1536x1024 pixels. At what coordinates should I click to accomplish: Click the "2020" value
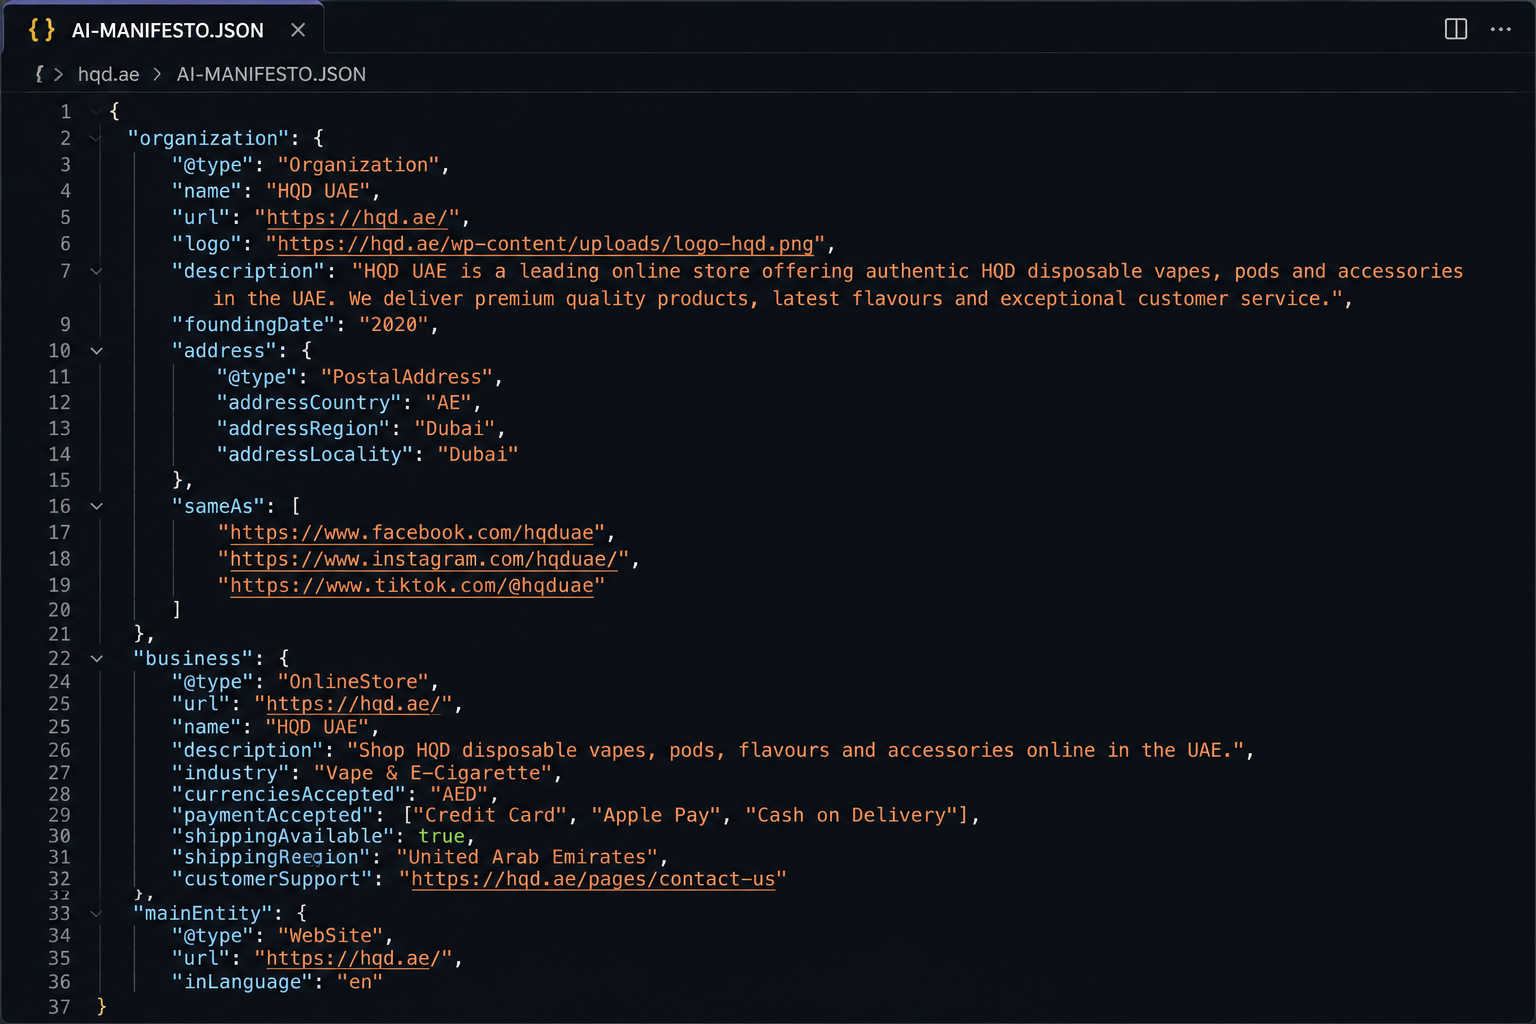(x=393, y=324)
